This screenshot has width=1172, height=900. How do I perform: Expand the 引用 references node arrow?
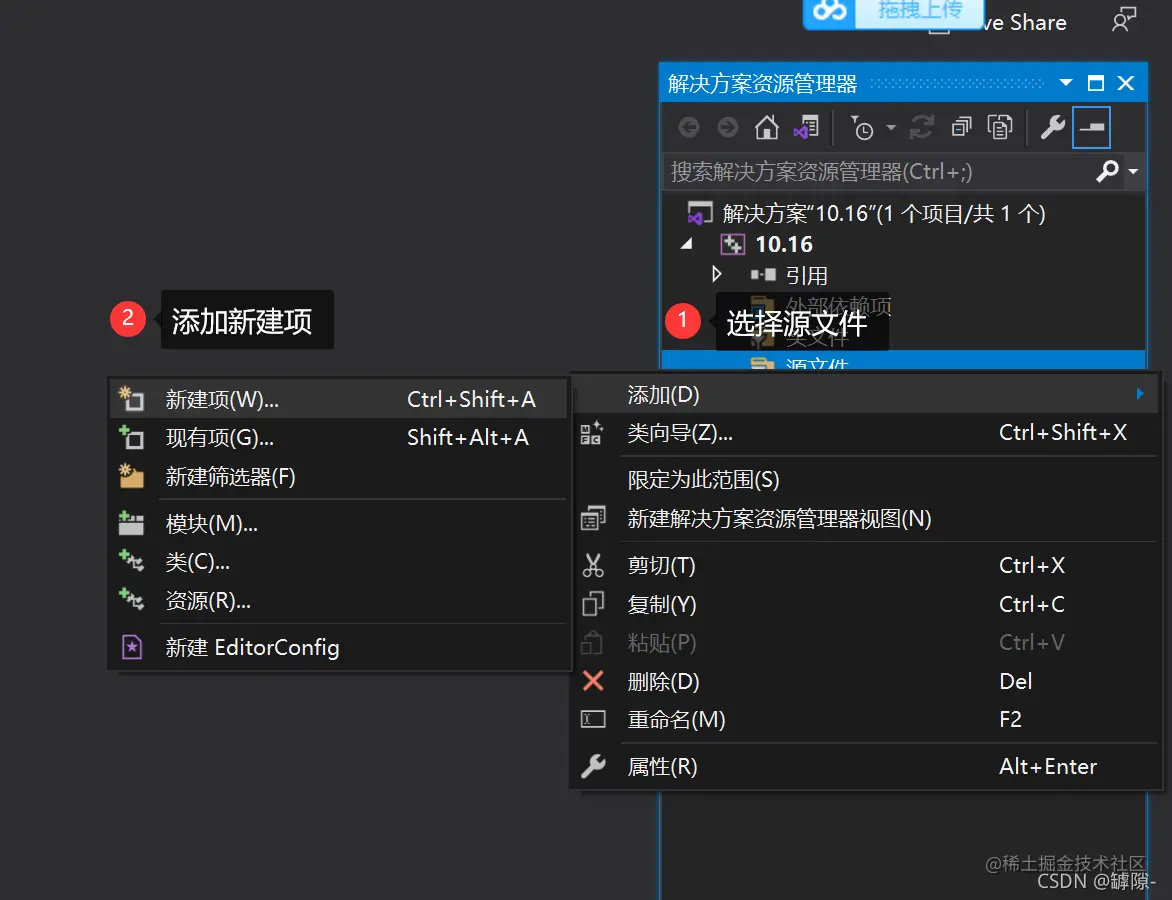717,274
